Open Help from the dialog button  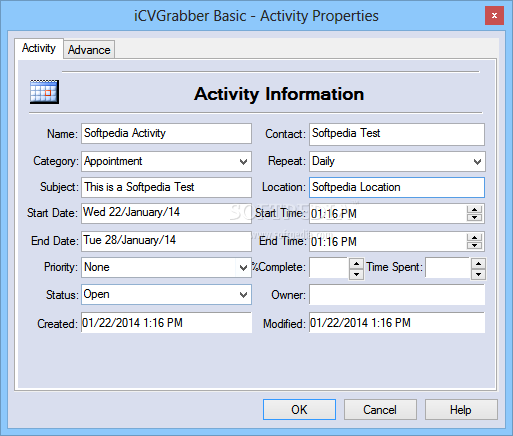[461, 409]
